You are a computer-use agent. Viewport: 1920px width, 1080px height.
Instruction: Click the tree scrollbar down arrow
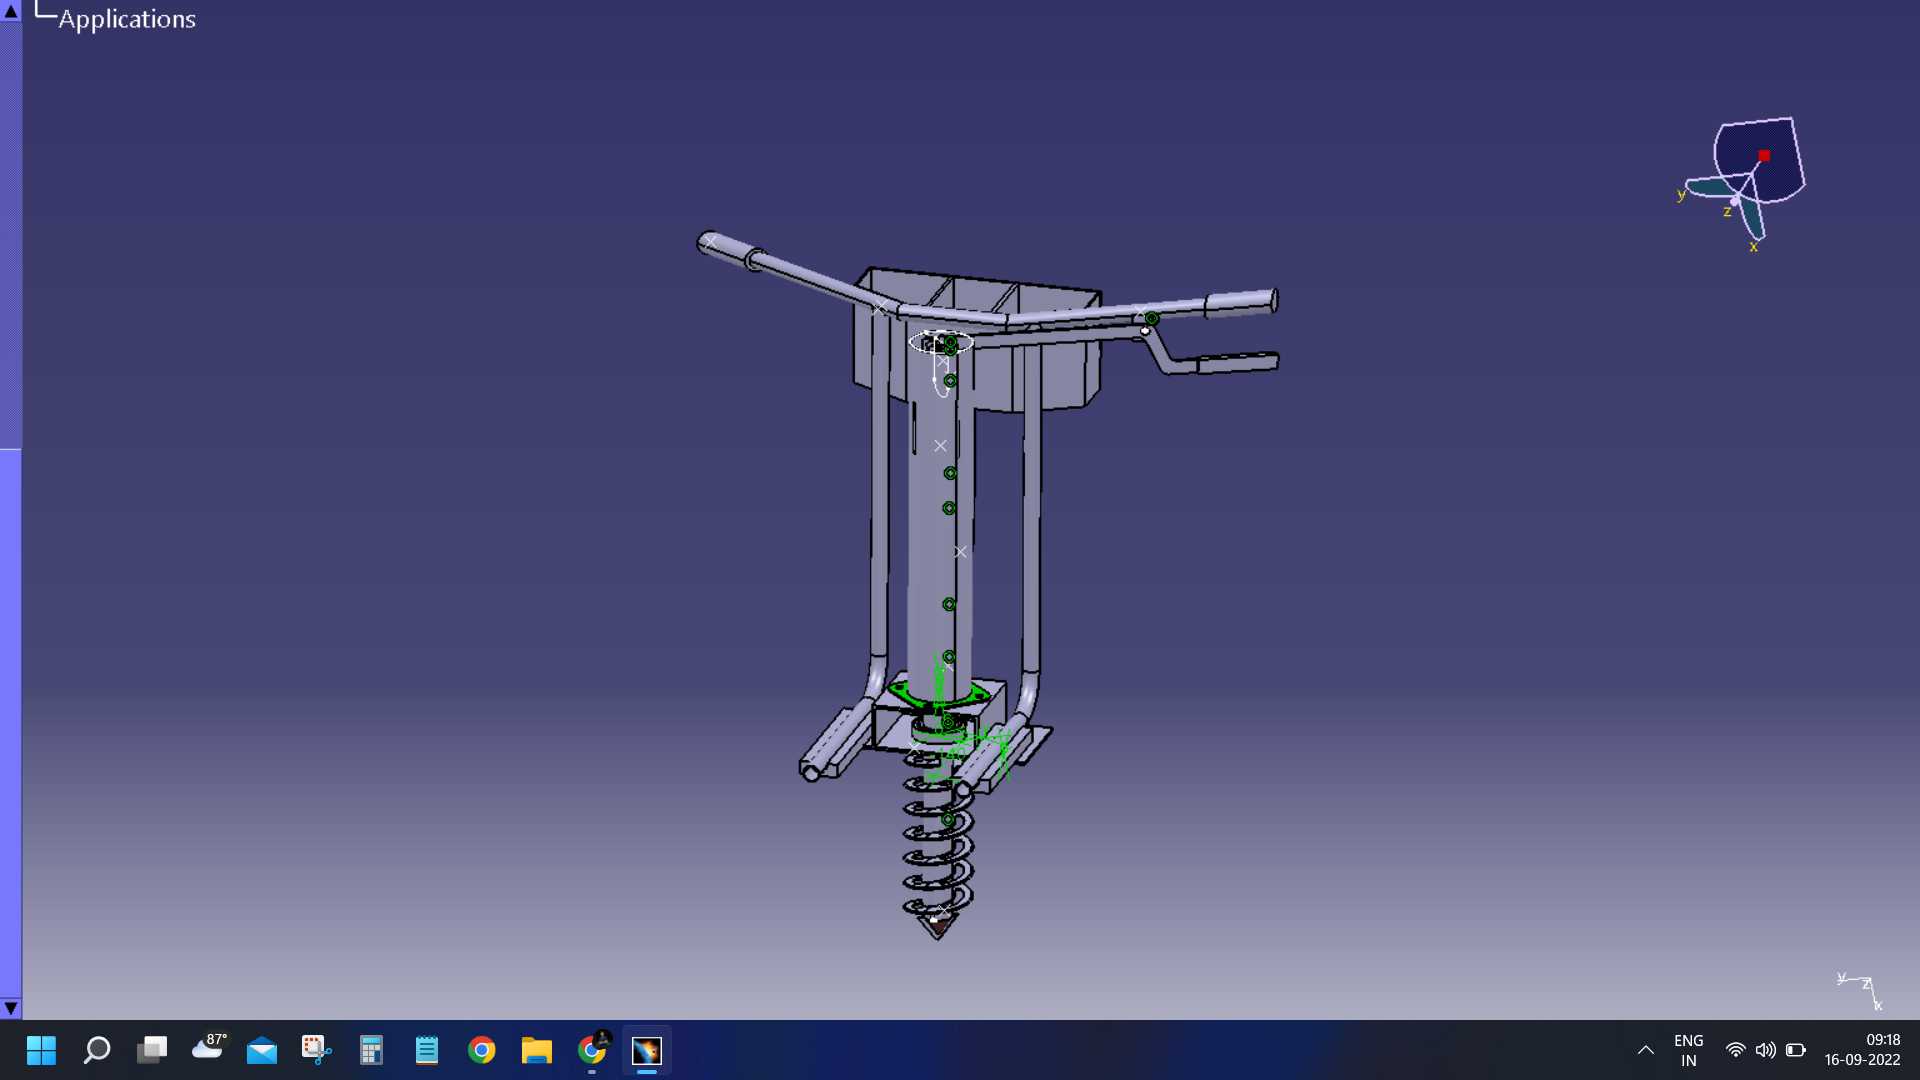[11, 1008]
